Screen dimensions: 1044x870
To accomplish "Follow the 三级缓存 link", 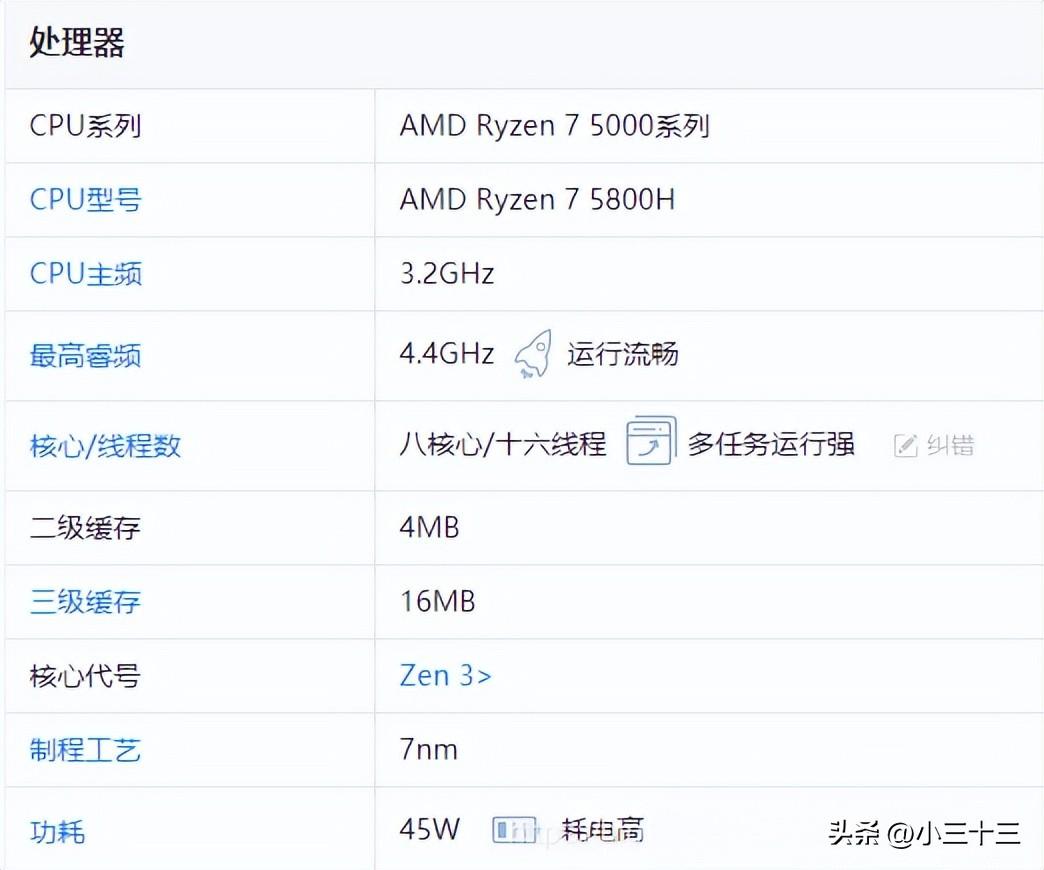I will tap(85, 602).
